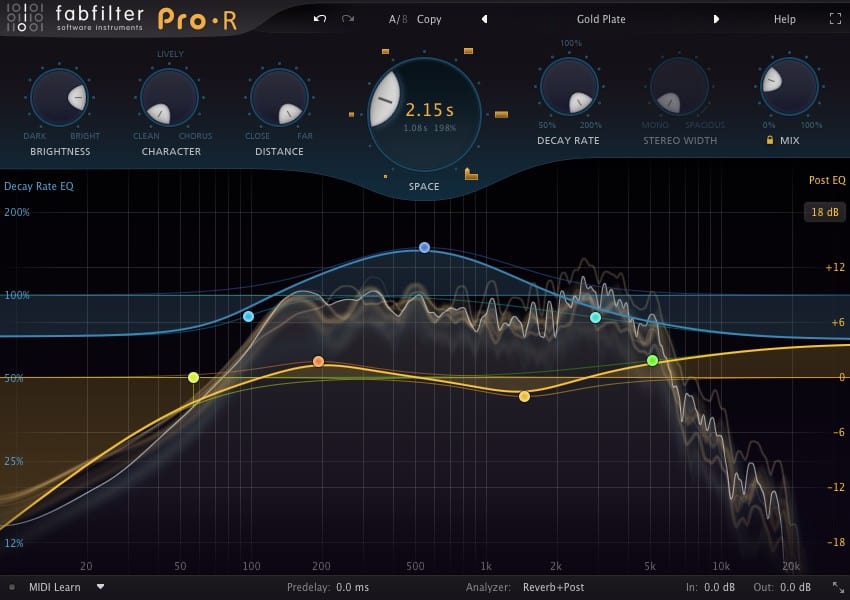
Task: Go to next preset arrow
Action: (x=716, y=19)
